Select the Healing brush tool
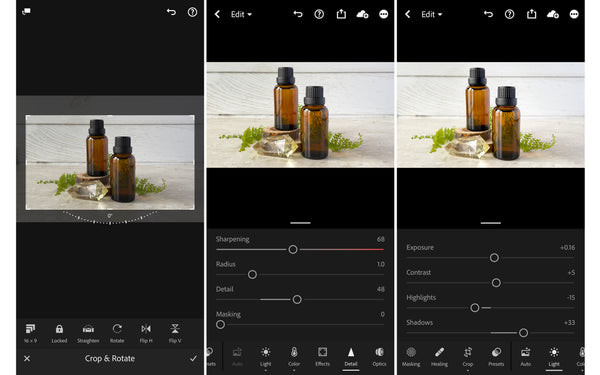This screenshot has height=375, width=600. 439,357
